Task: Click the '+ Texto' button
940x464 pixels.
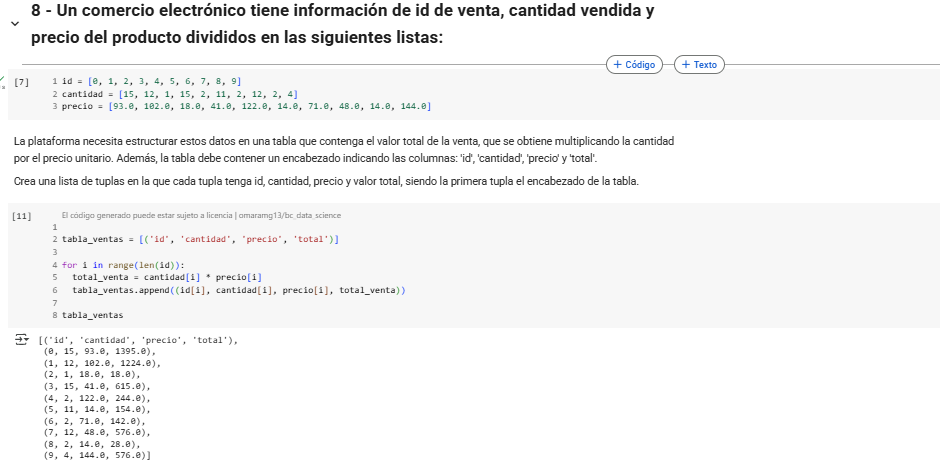Action: coord(699,65)
